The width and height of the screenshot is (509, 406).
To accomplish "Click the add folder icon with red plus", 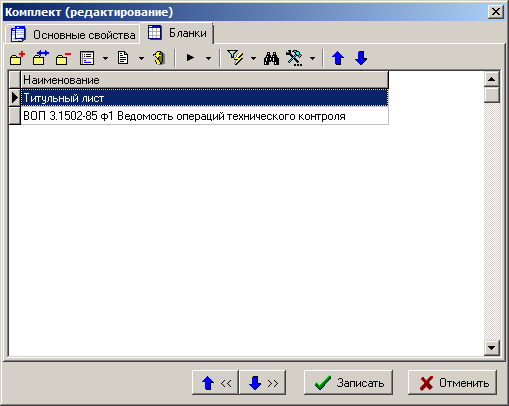I will coord(17,58).
